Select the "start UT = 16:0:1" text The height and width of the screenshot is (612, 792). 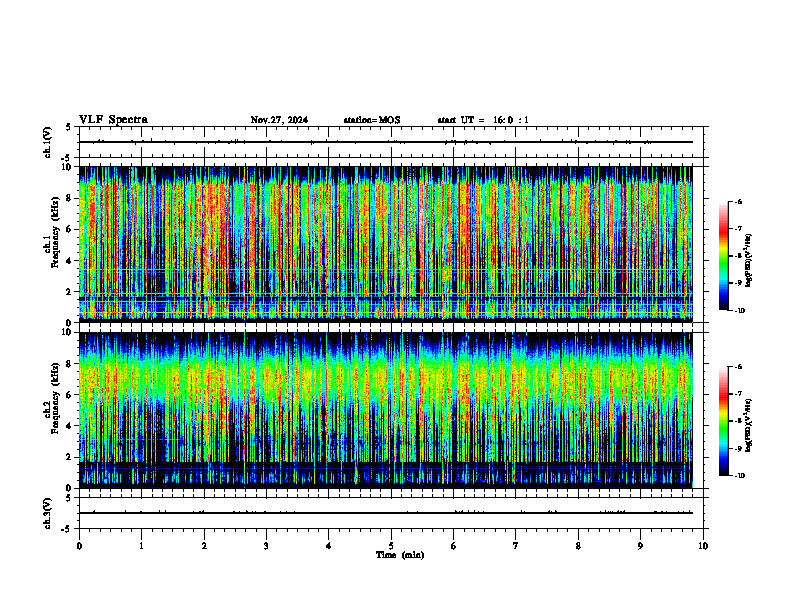click(483, 120)
